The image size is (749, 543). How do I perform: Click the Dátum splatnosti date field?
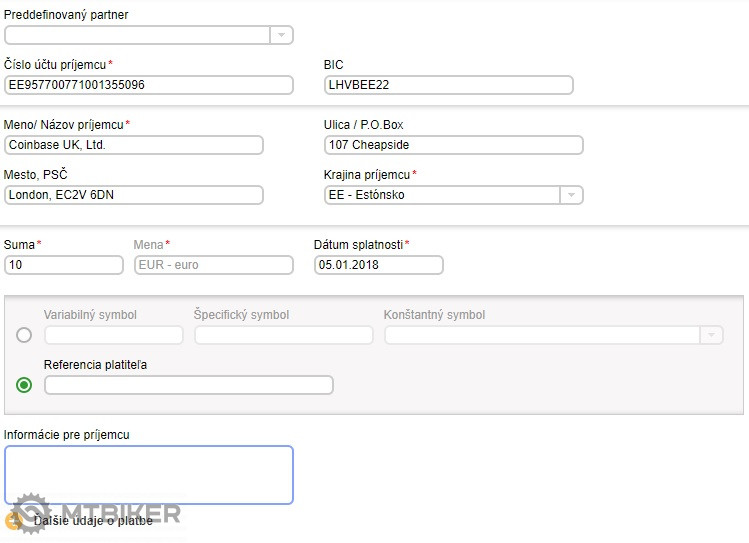pyautogui.click(x=378, y=265)
